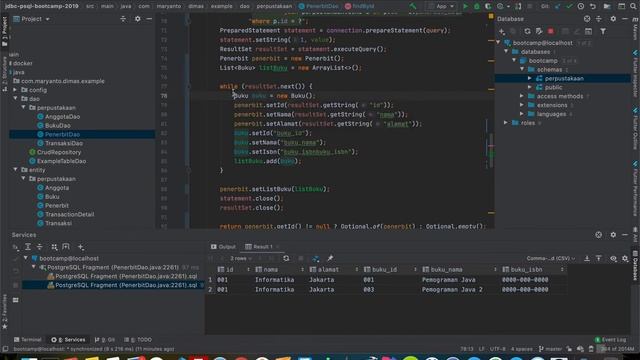Open the Penerbit entity class
The image size is (640, 360).
tap(57, 205)
